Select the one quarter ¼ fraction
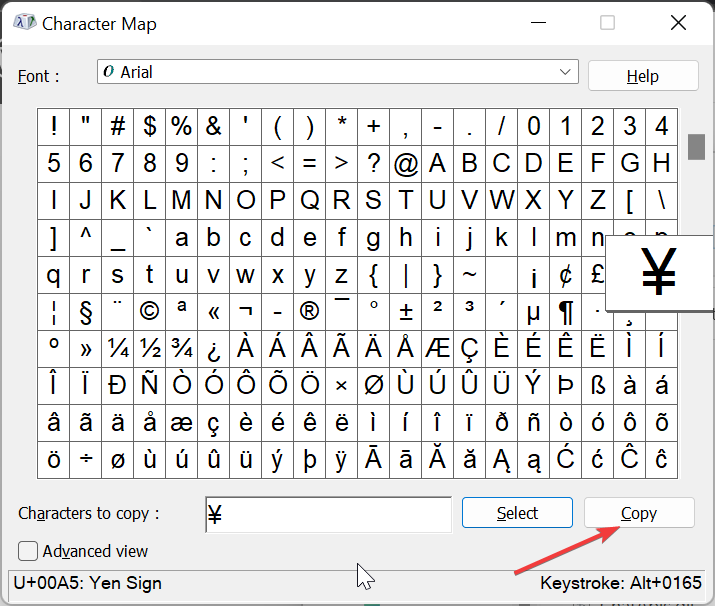 point(118,349)
